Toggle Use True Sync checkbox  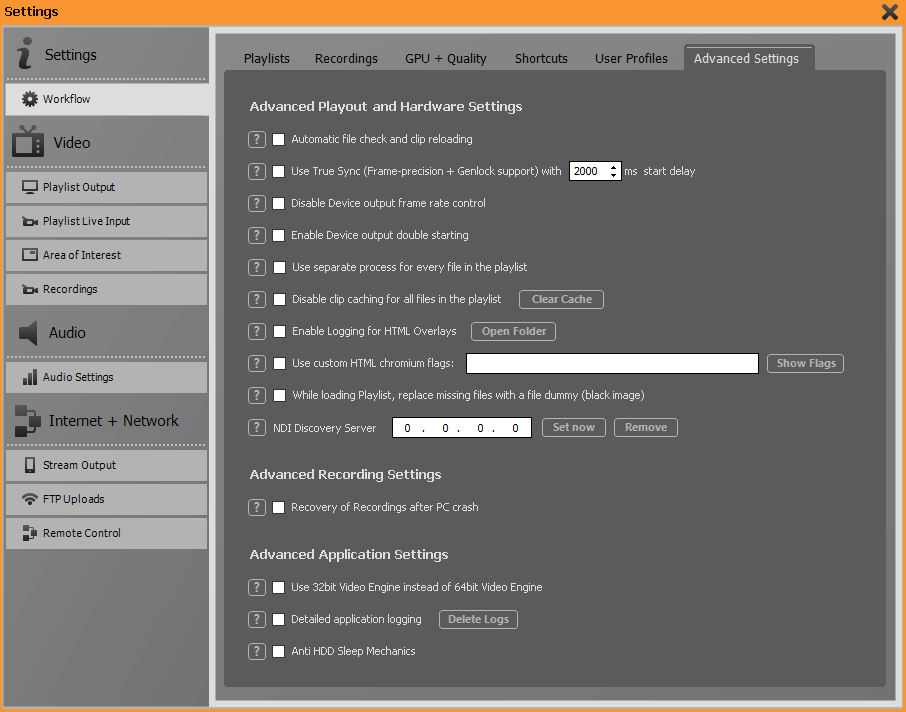(x=279, y=172)
